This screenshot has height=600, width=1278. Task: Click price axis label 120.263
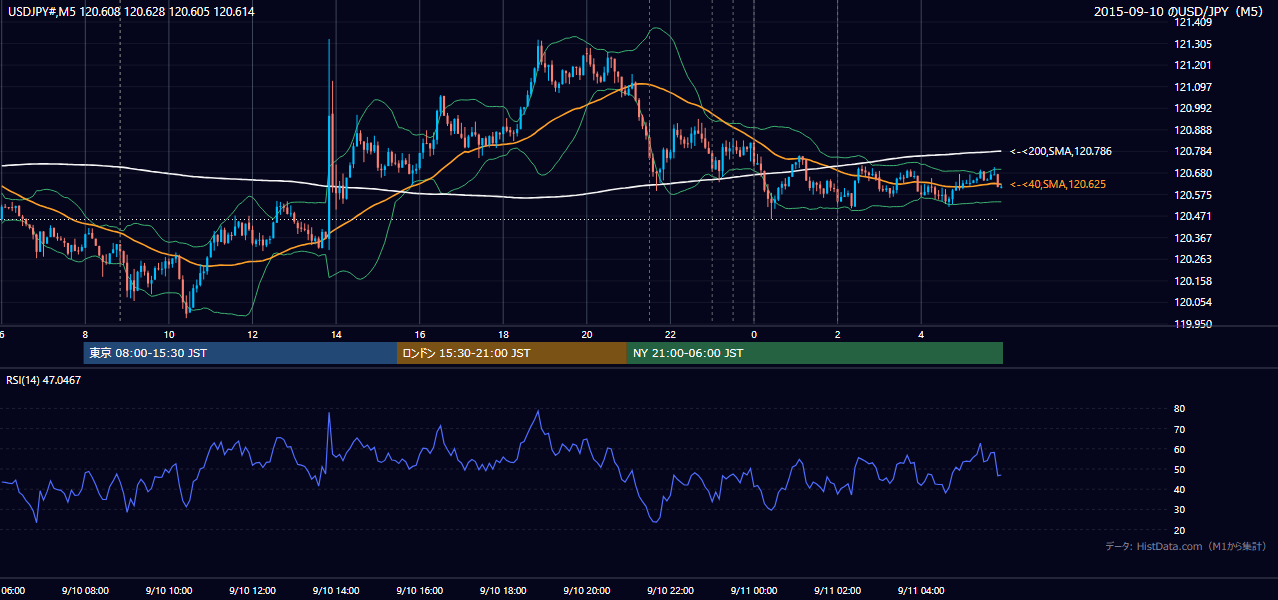1195,259
